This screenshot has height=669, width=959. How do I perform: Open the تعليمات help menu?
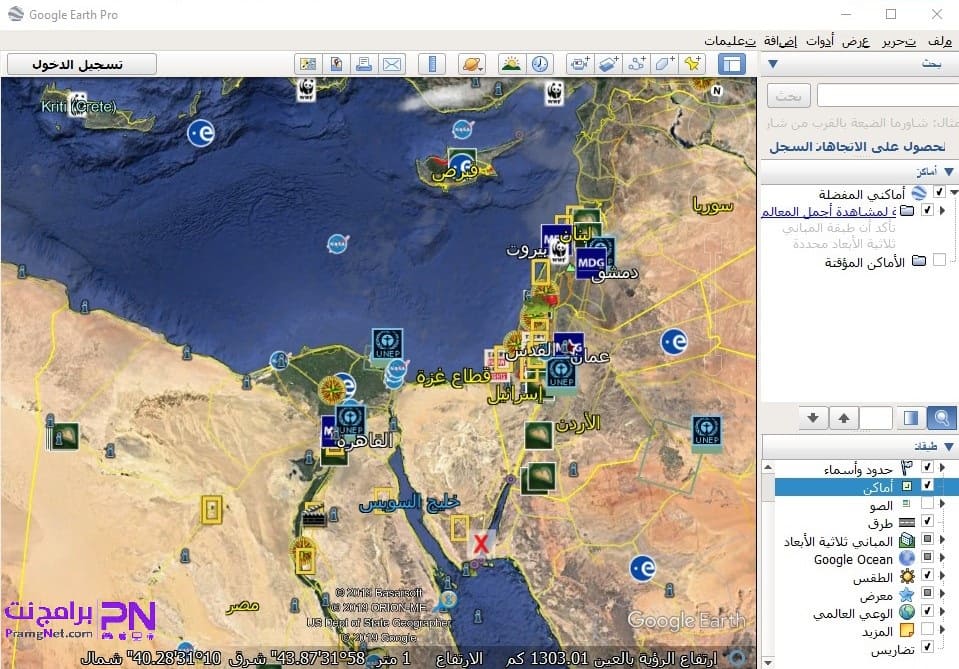tap(730, 41)
